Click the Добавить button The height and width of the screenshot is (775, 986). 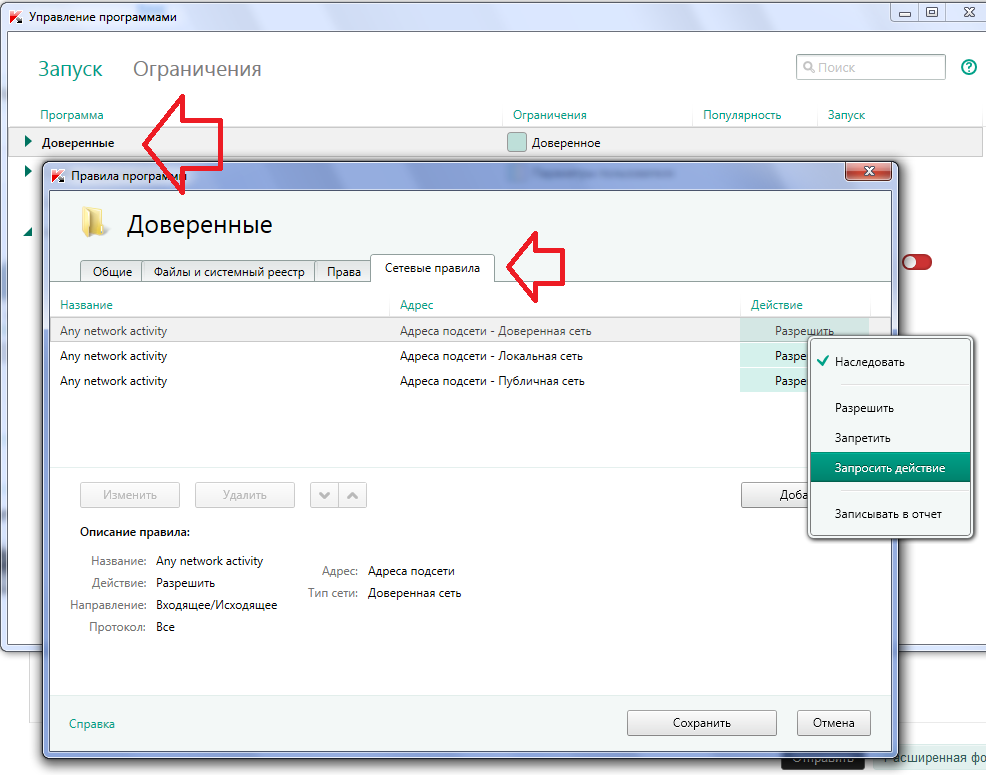click(x=775, y=495)
